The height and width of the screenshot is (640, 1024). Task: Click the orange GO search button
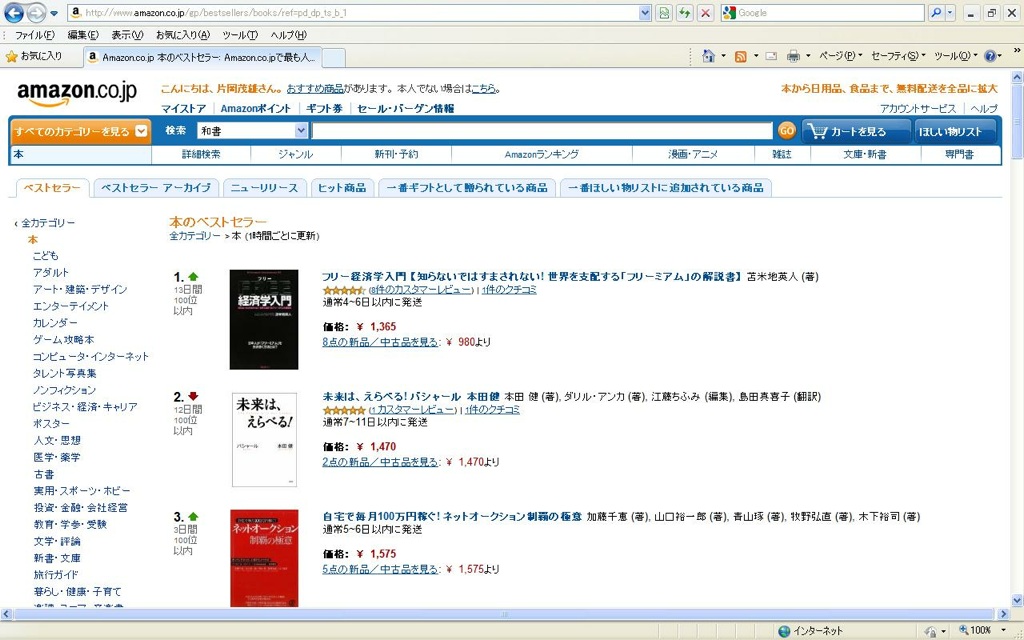point(787,131)
